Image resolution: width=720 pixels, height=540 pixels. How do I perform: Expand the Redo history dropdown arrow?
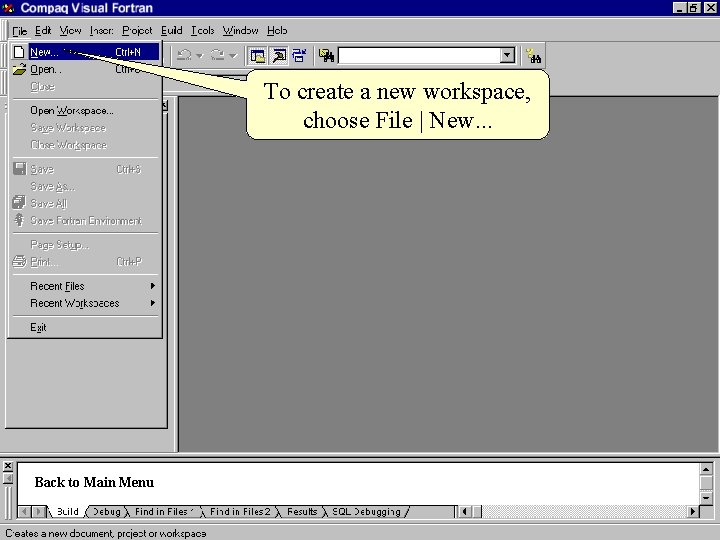coord(233,56)
